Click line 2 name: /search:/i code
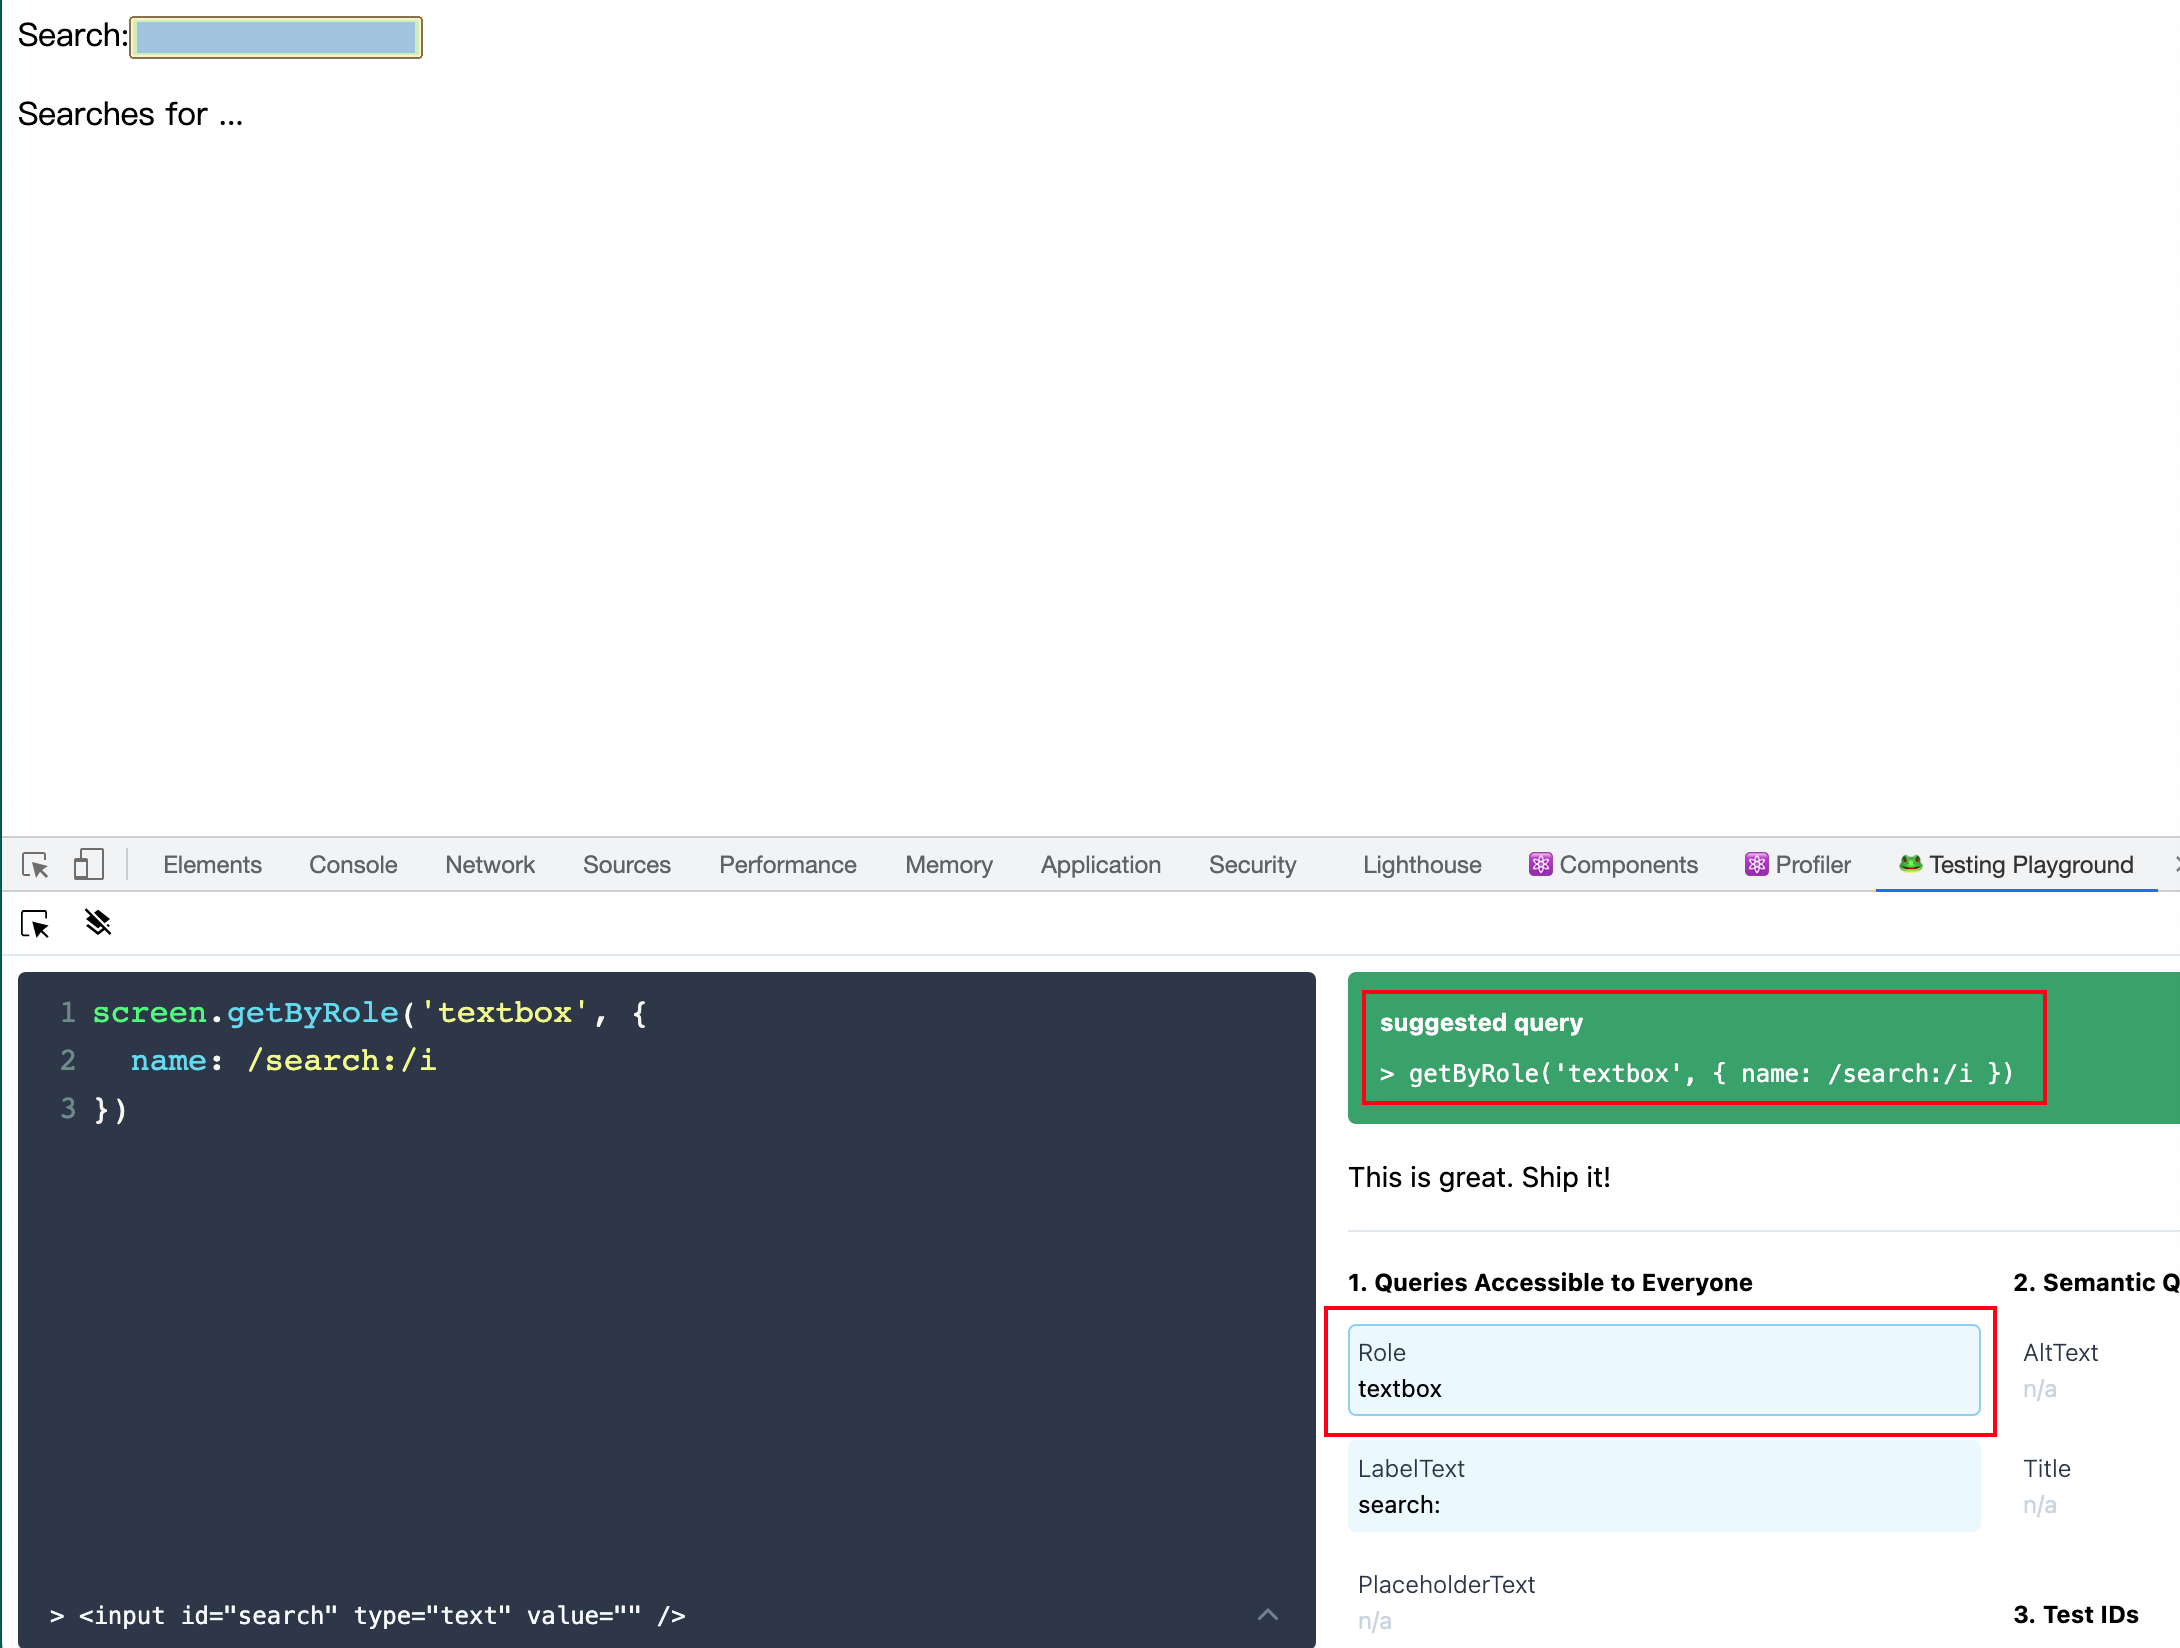2180x1648 pixels. (x=283, y=1060)
